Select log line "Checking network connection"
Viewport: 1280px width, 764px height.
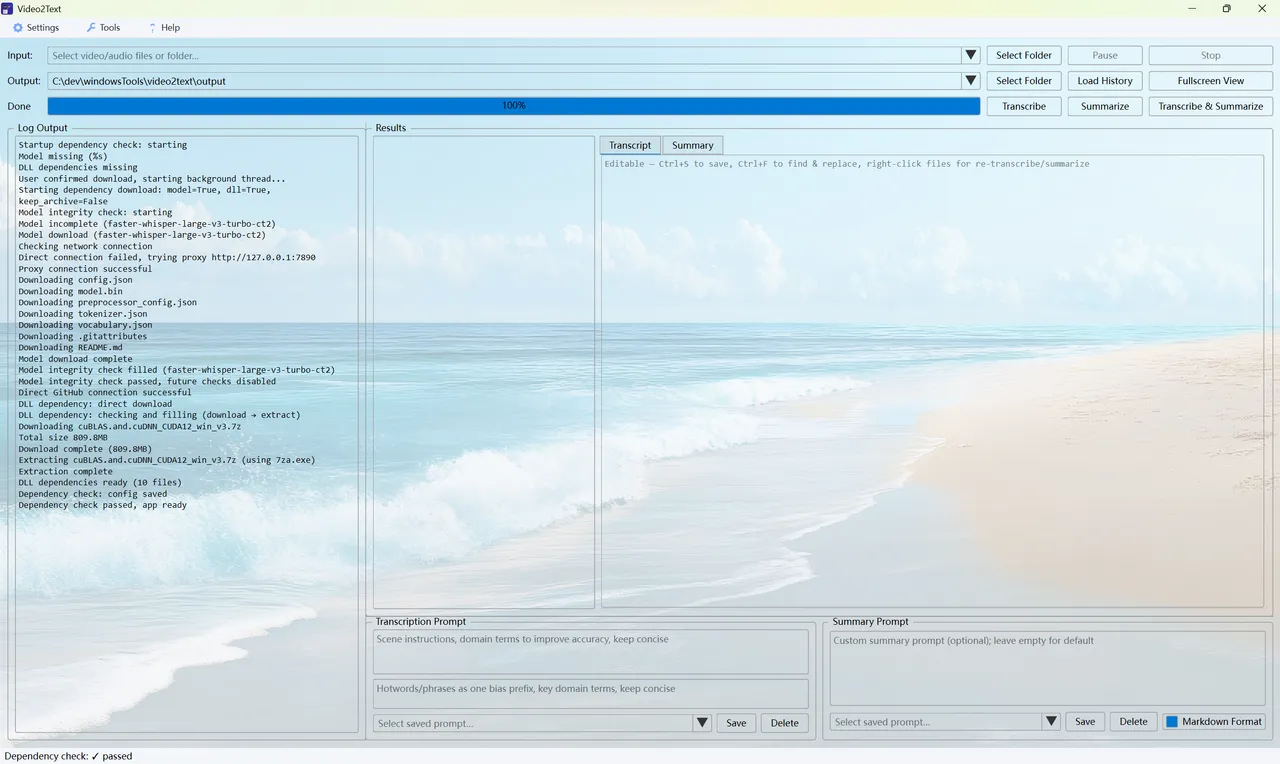[x=85, y=247]
